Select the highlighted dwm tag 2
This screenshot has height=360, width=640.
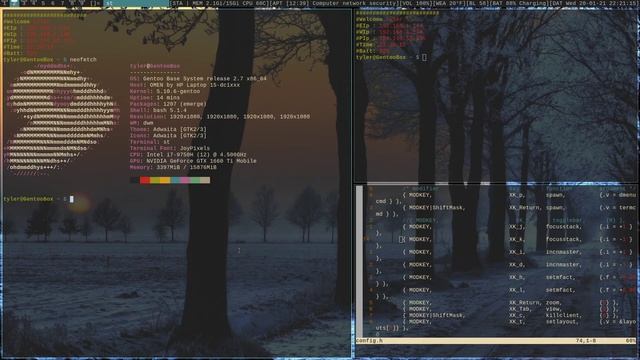coord(14,3)
